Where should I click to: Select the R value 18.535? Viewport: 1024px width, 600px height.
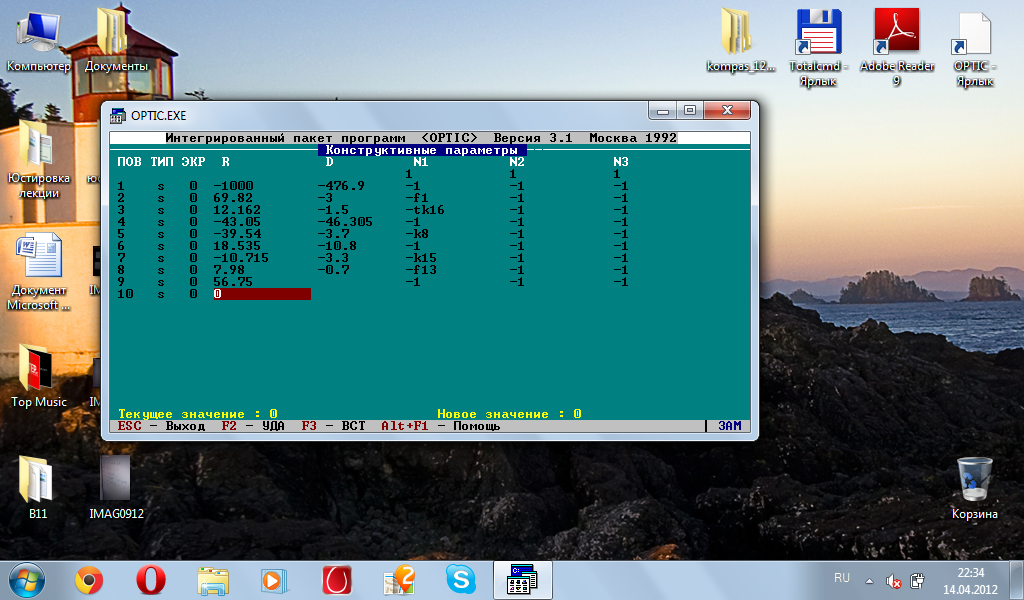237,246
